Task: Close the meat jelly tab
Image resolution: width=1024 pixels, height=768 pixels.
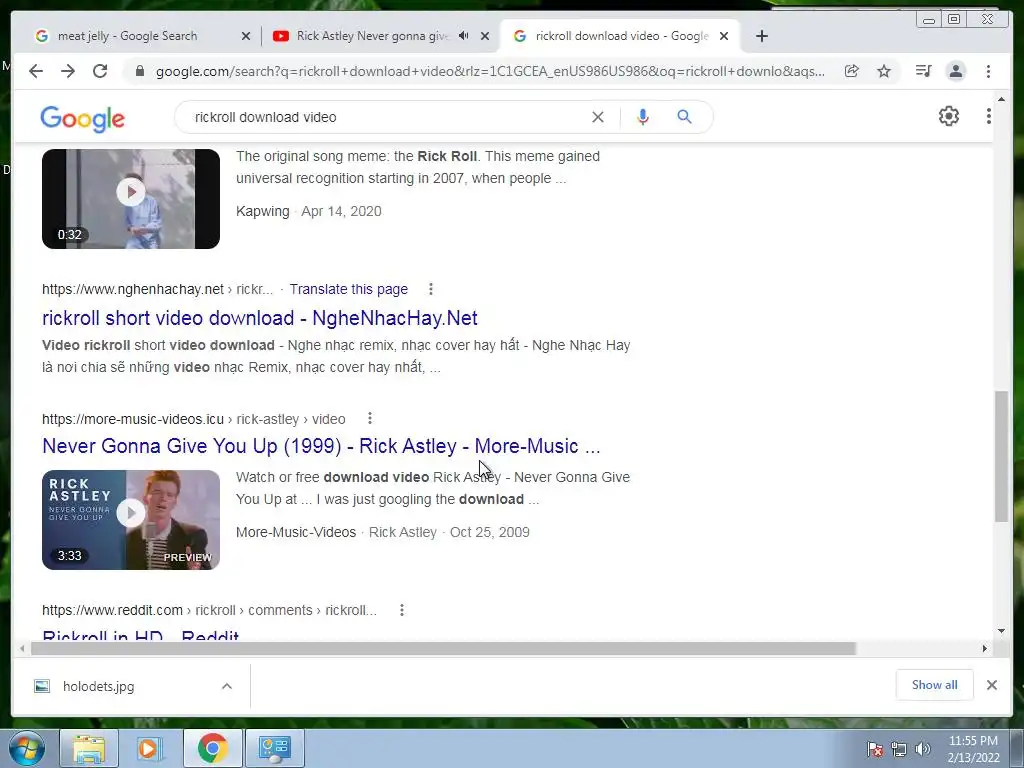Action: pos(246,36)
